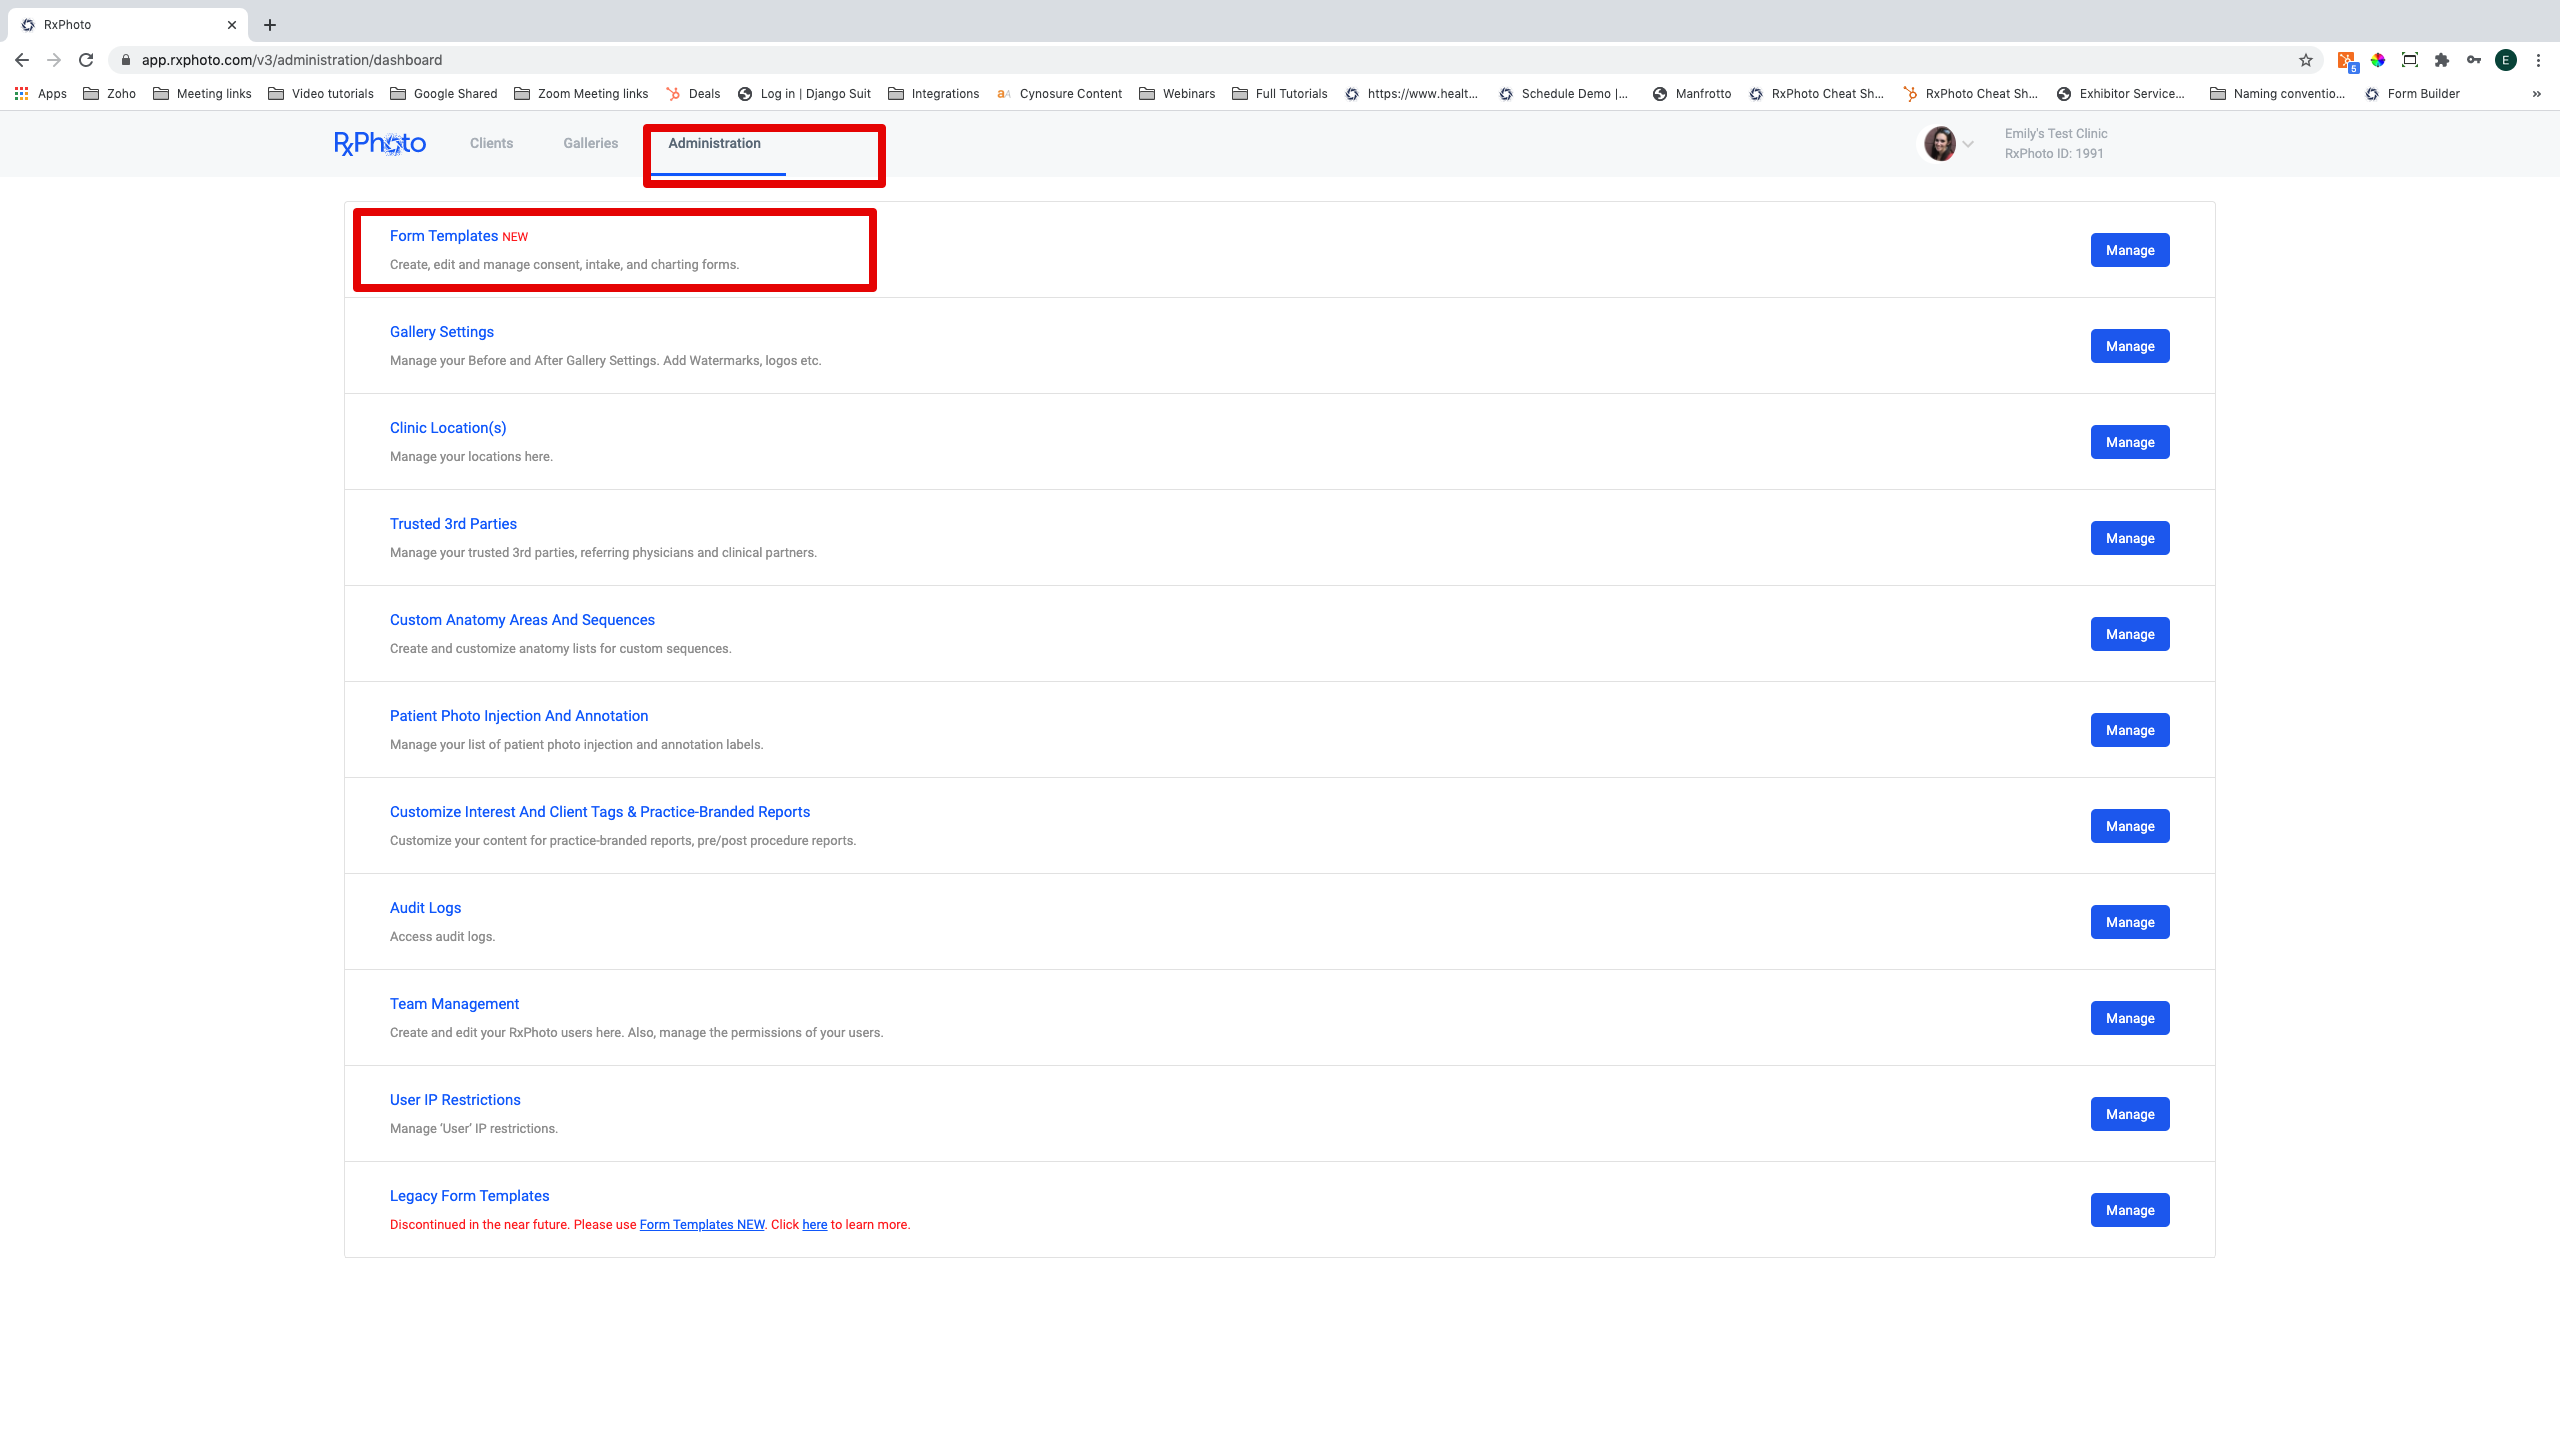This screenshot has height=1440, width=2560.
Task: Click the RxPhoto logo
Action: click(x=380, y=144)
